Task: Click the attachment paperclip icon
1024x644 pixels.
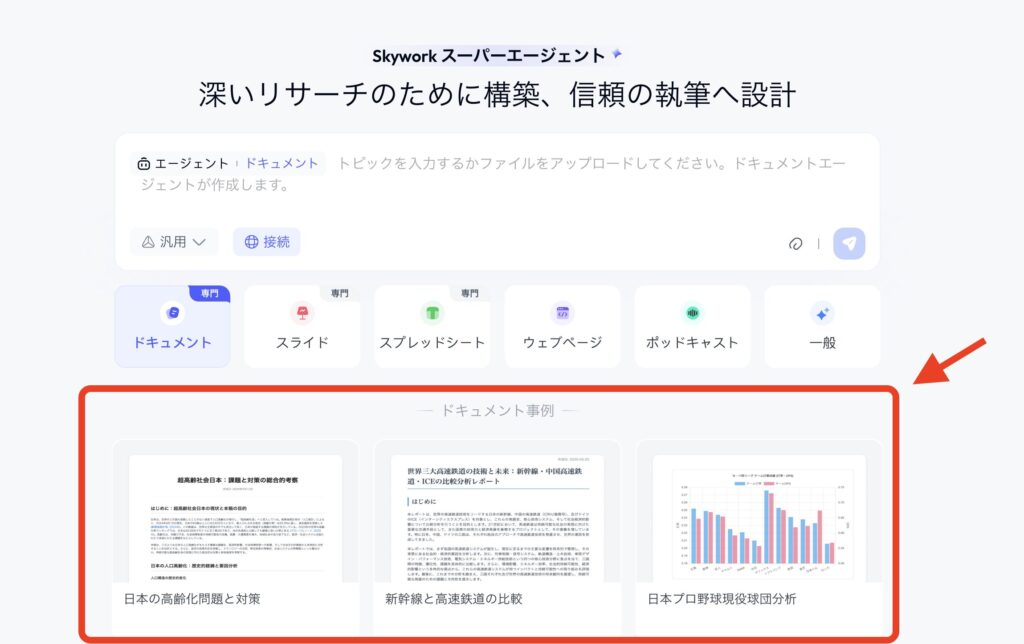Action: point(795,244)
